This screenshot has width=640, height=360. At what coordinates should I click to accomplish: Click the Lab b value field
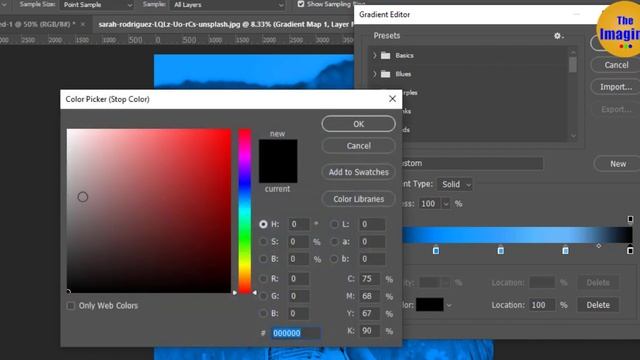[x=372, y=259]
